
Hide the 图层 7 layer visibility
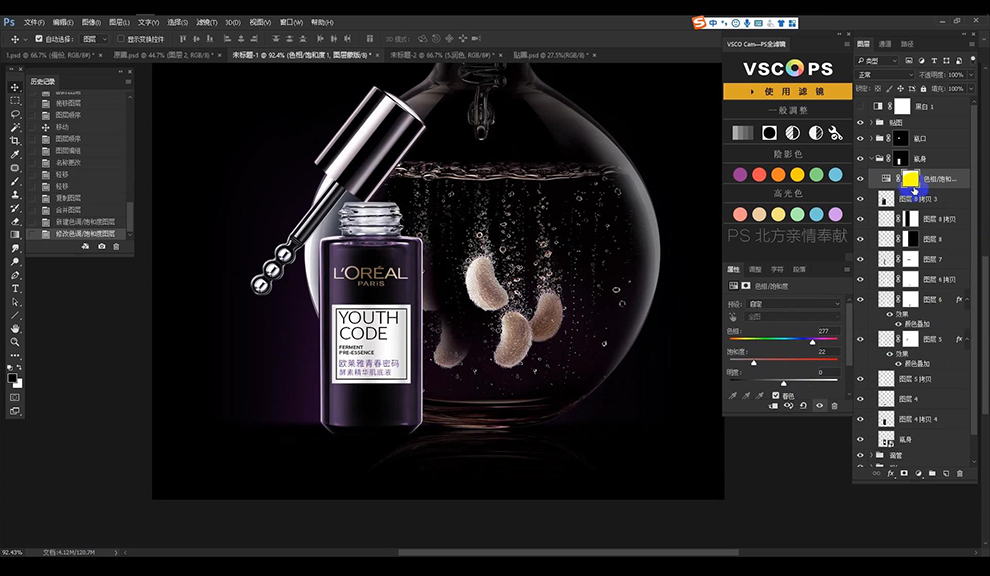click(860, 259)
